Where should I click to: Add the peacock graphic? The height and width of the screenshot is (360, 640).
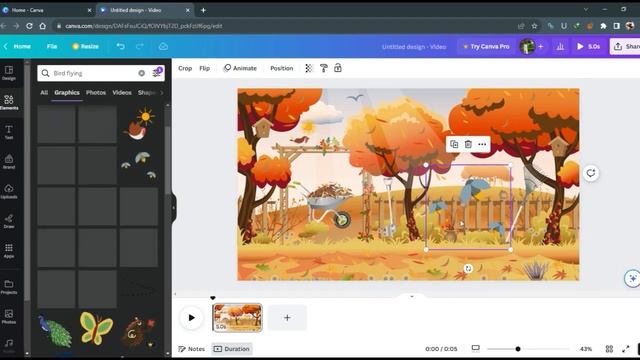pyautogui.click(x=56, y=331)
